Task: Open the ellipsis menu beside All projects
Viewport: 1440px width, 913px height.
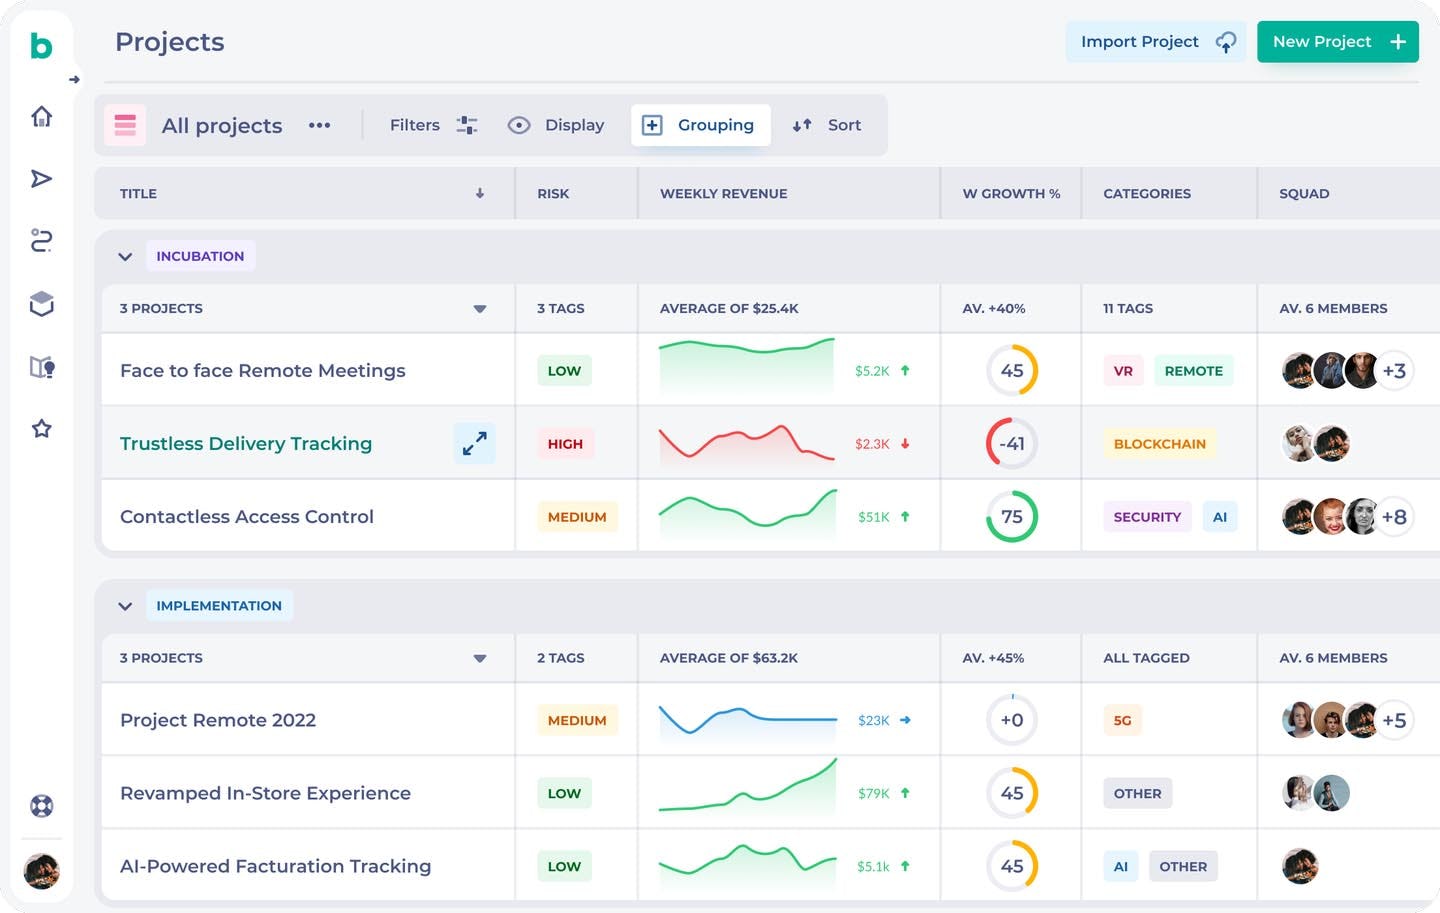Action: pyautogui.click(x=319, y=125)
